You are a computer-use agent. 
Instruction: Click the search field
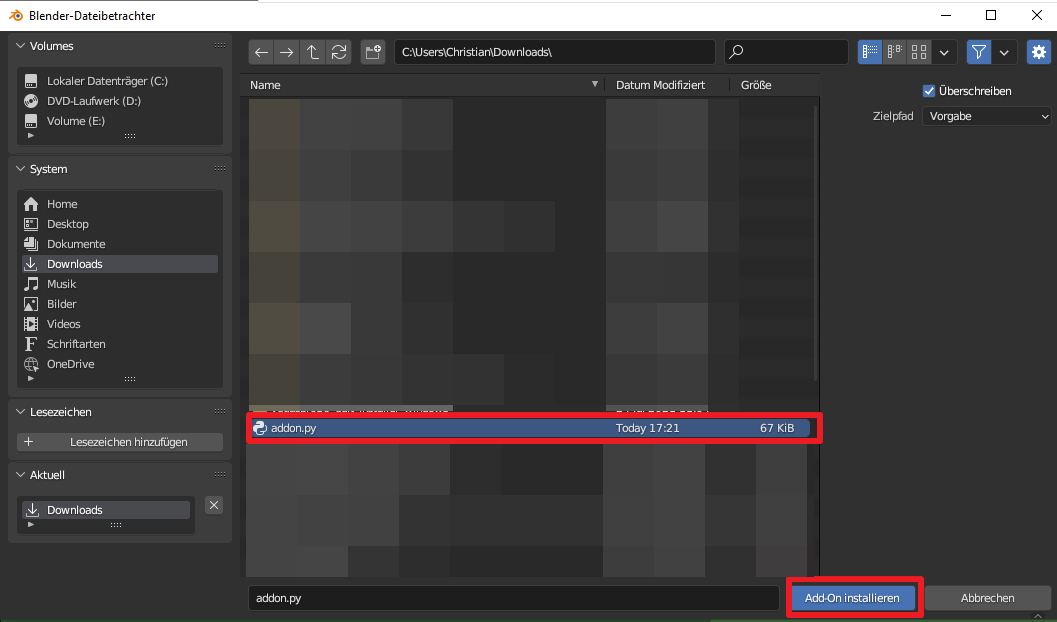[786, 52]
